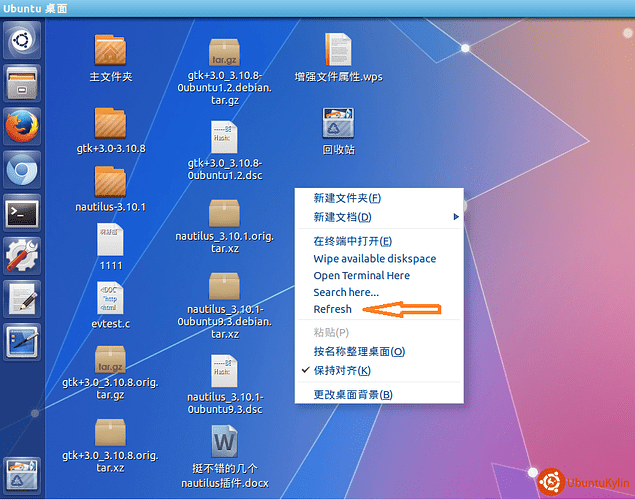Select the evtest.c file icon

tap(110, 298)
